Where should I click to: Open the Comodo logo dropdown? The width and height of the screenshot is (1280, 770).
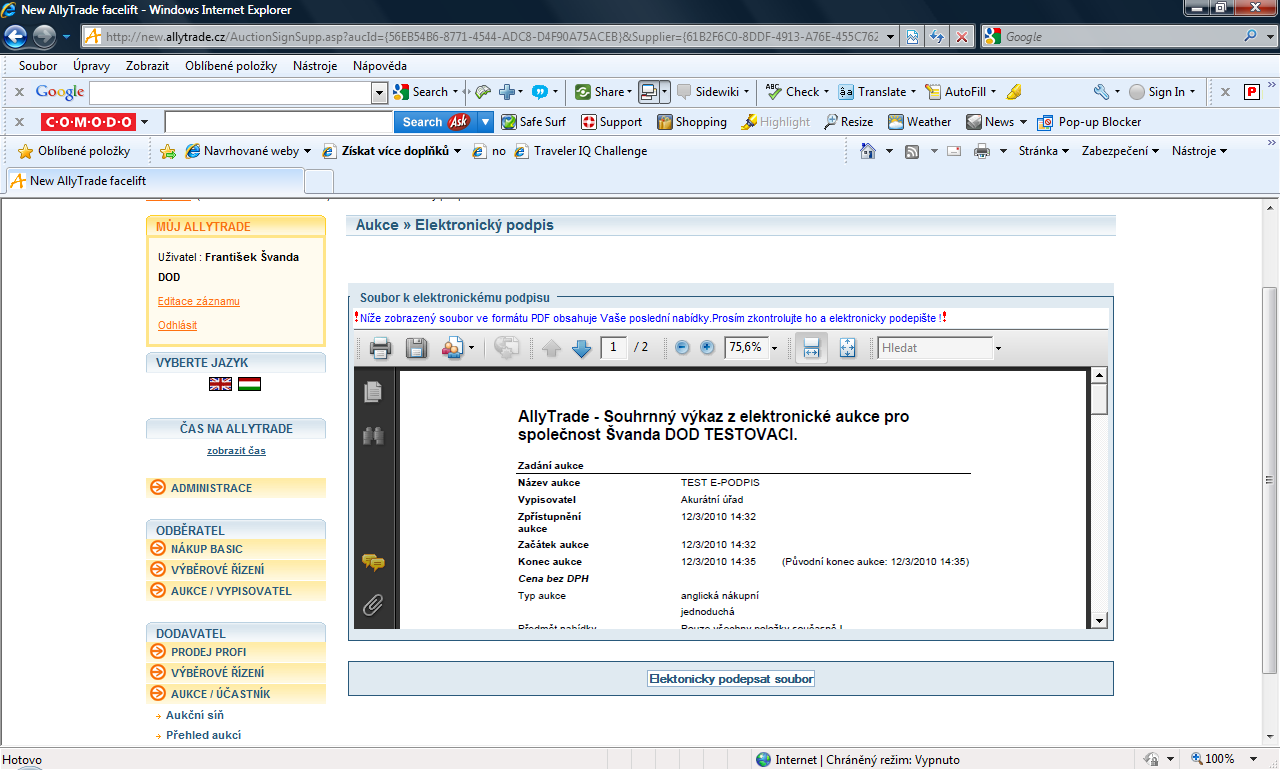[x=145, y=122]
